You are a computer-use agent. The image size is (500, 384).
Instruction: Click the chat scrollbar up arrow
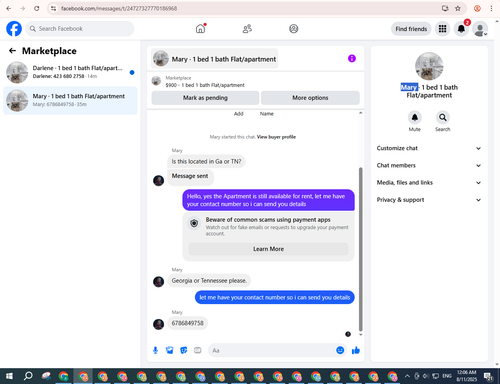click(360, 113)
